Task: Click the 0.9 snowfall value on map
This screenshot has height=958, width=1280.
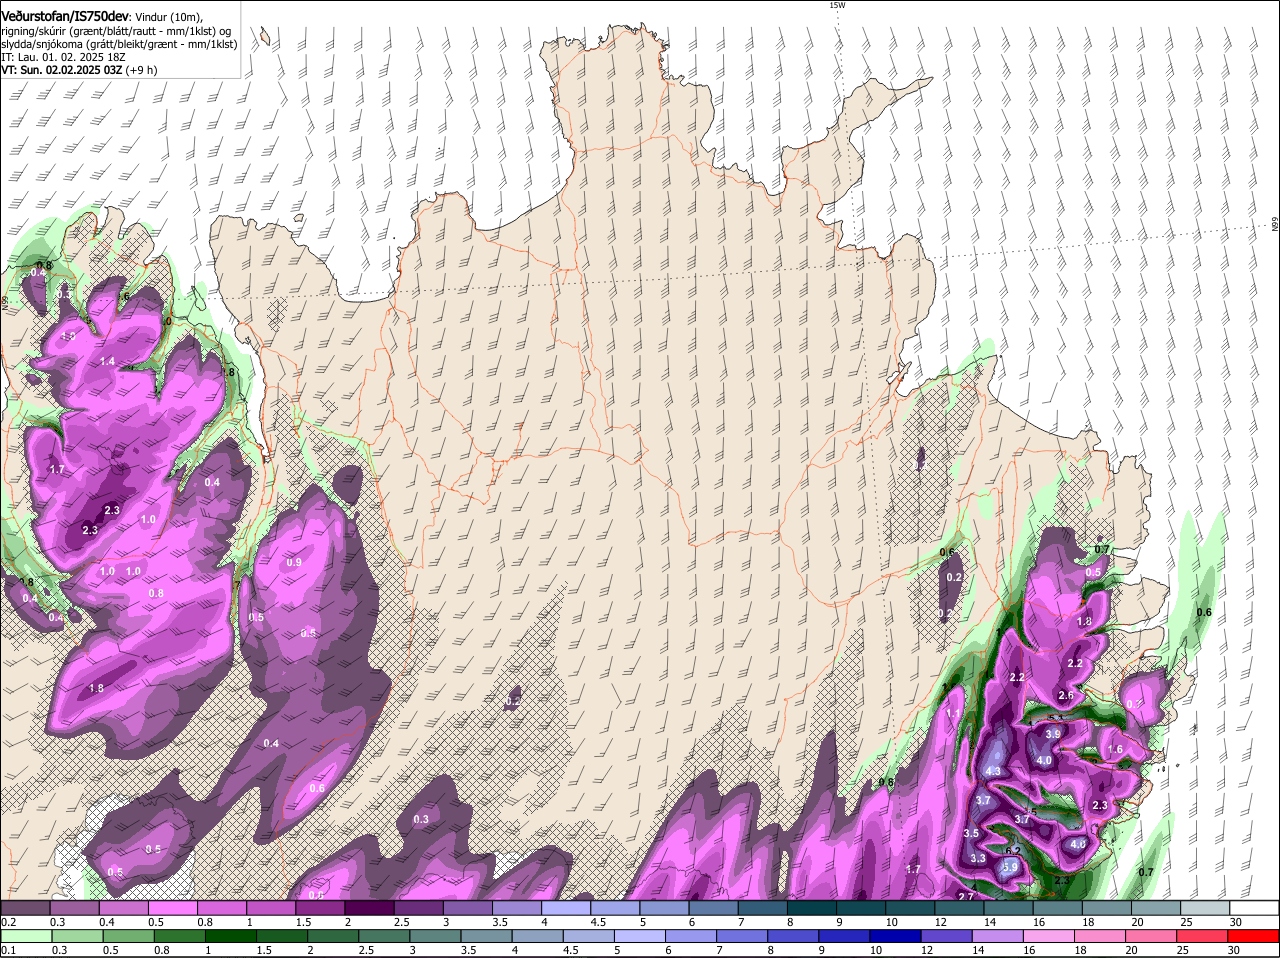Action: coord(294,562)
